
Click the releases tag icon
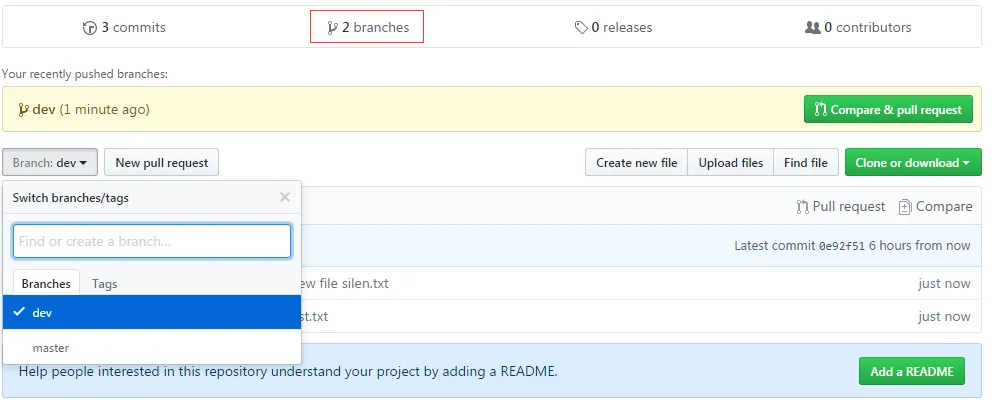[581, 28]
